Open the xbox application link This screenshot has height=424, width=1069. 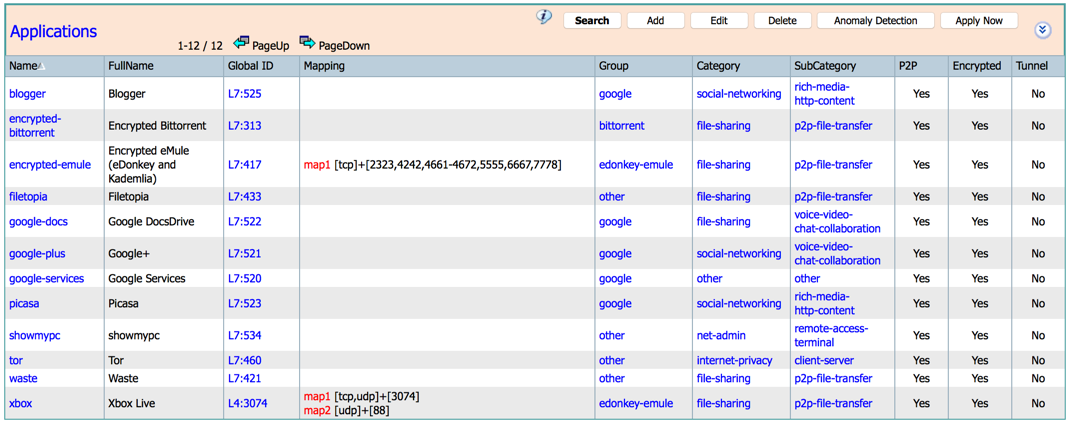20,403
